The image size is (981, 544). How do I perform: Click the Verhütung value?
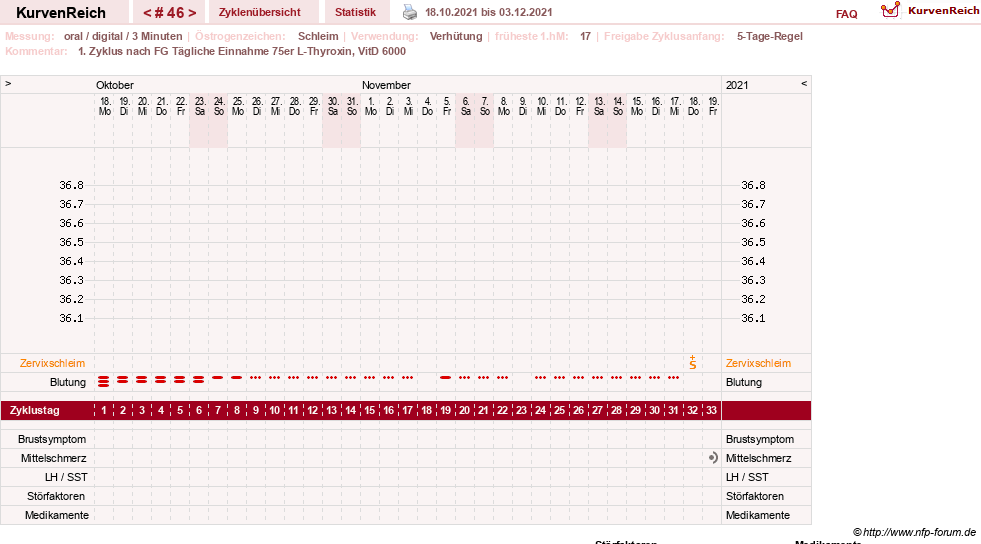(456, 36)
